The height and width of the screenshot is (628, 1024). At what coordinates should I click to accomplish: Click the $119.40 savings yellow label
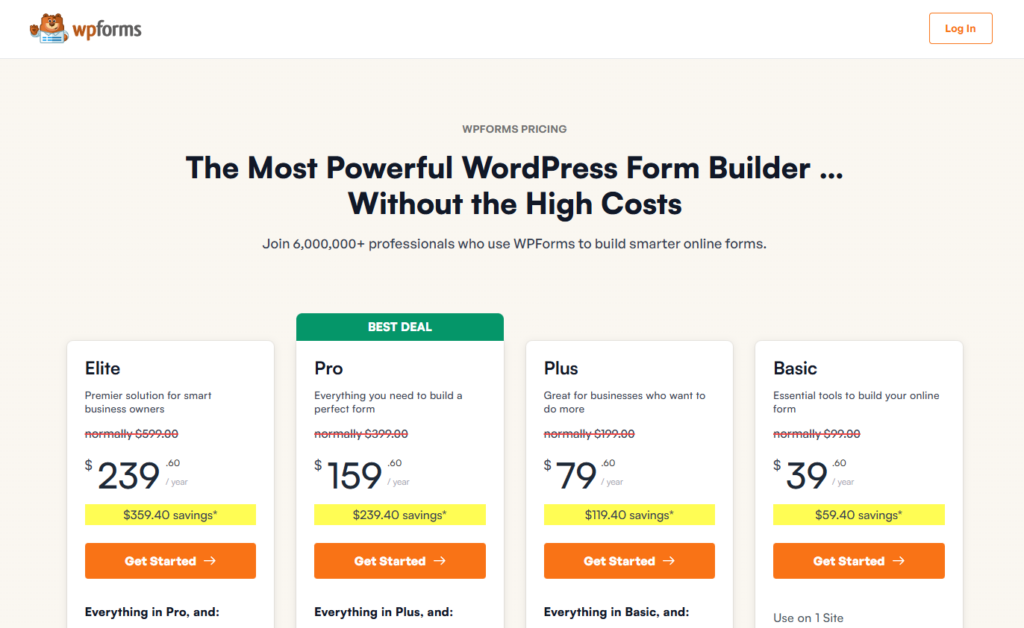click(x=629, y=515)
